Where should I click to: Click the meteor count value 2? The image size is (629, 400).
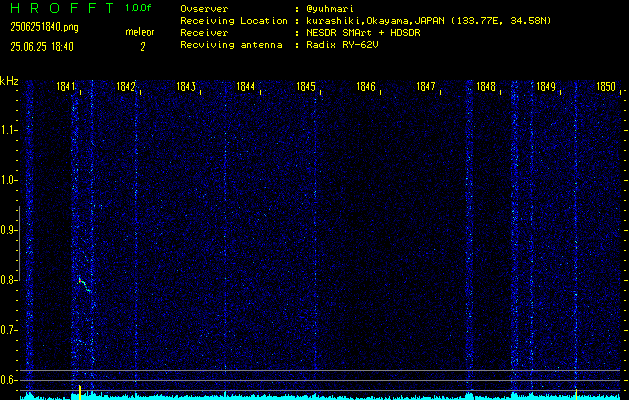point(143,47)
